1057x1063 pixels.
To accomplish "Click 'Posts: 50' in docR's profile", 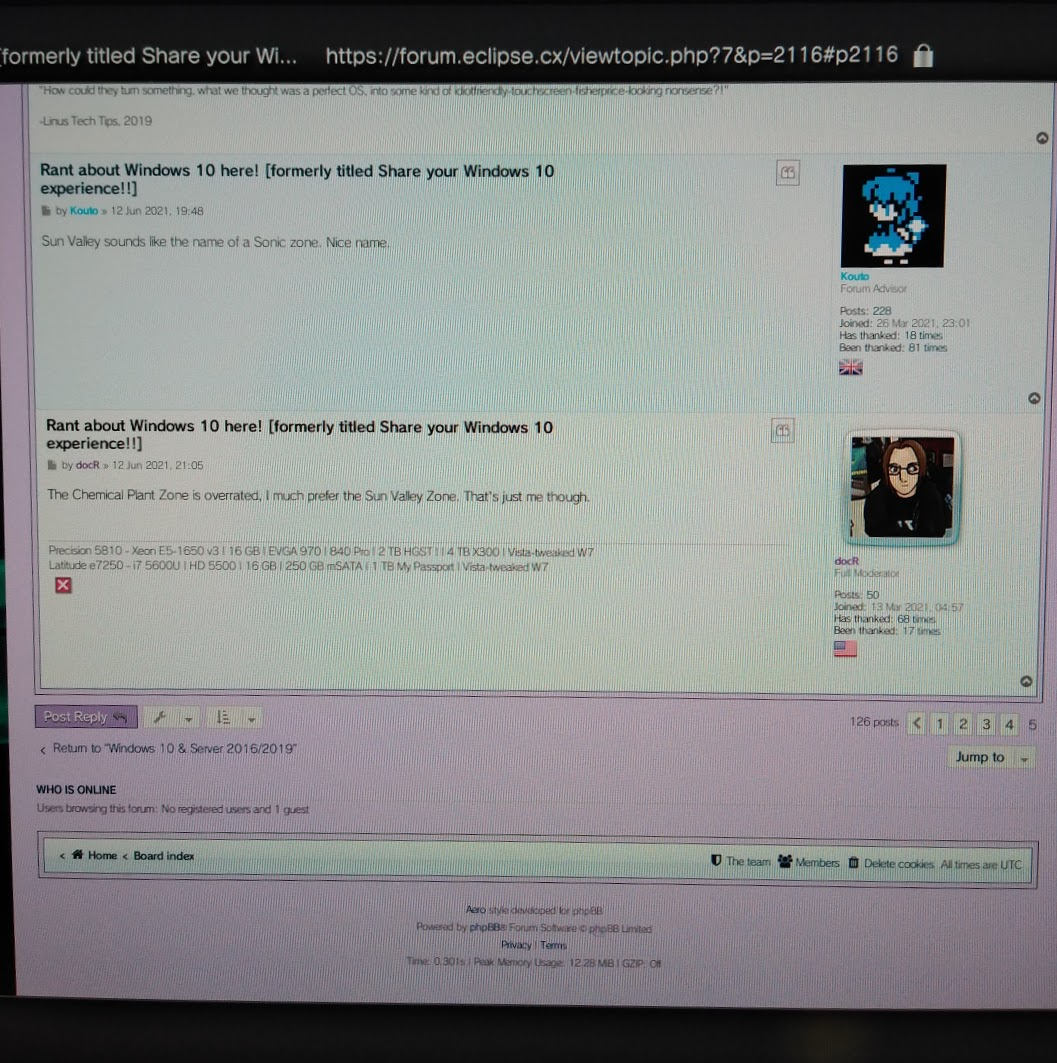I will coord(856,595).
